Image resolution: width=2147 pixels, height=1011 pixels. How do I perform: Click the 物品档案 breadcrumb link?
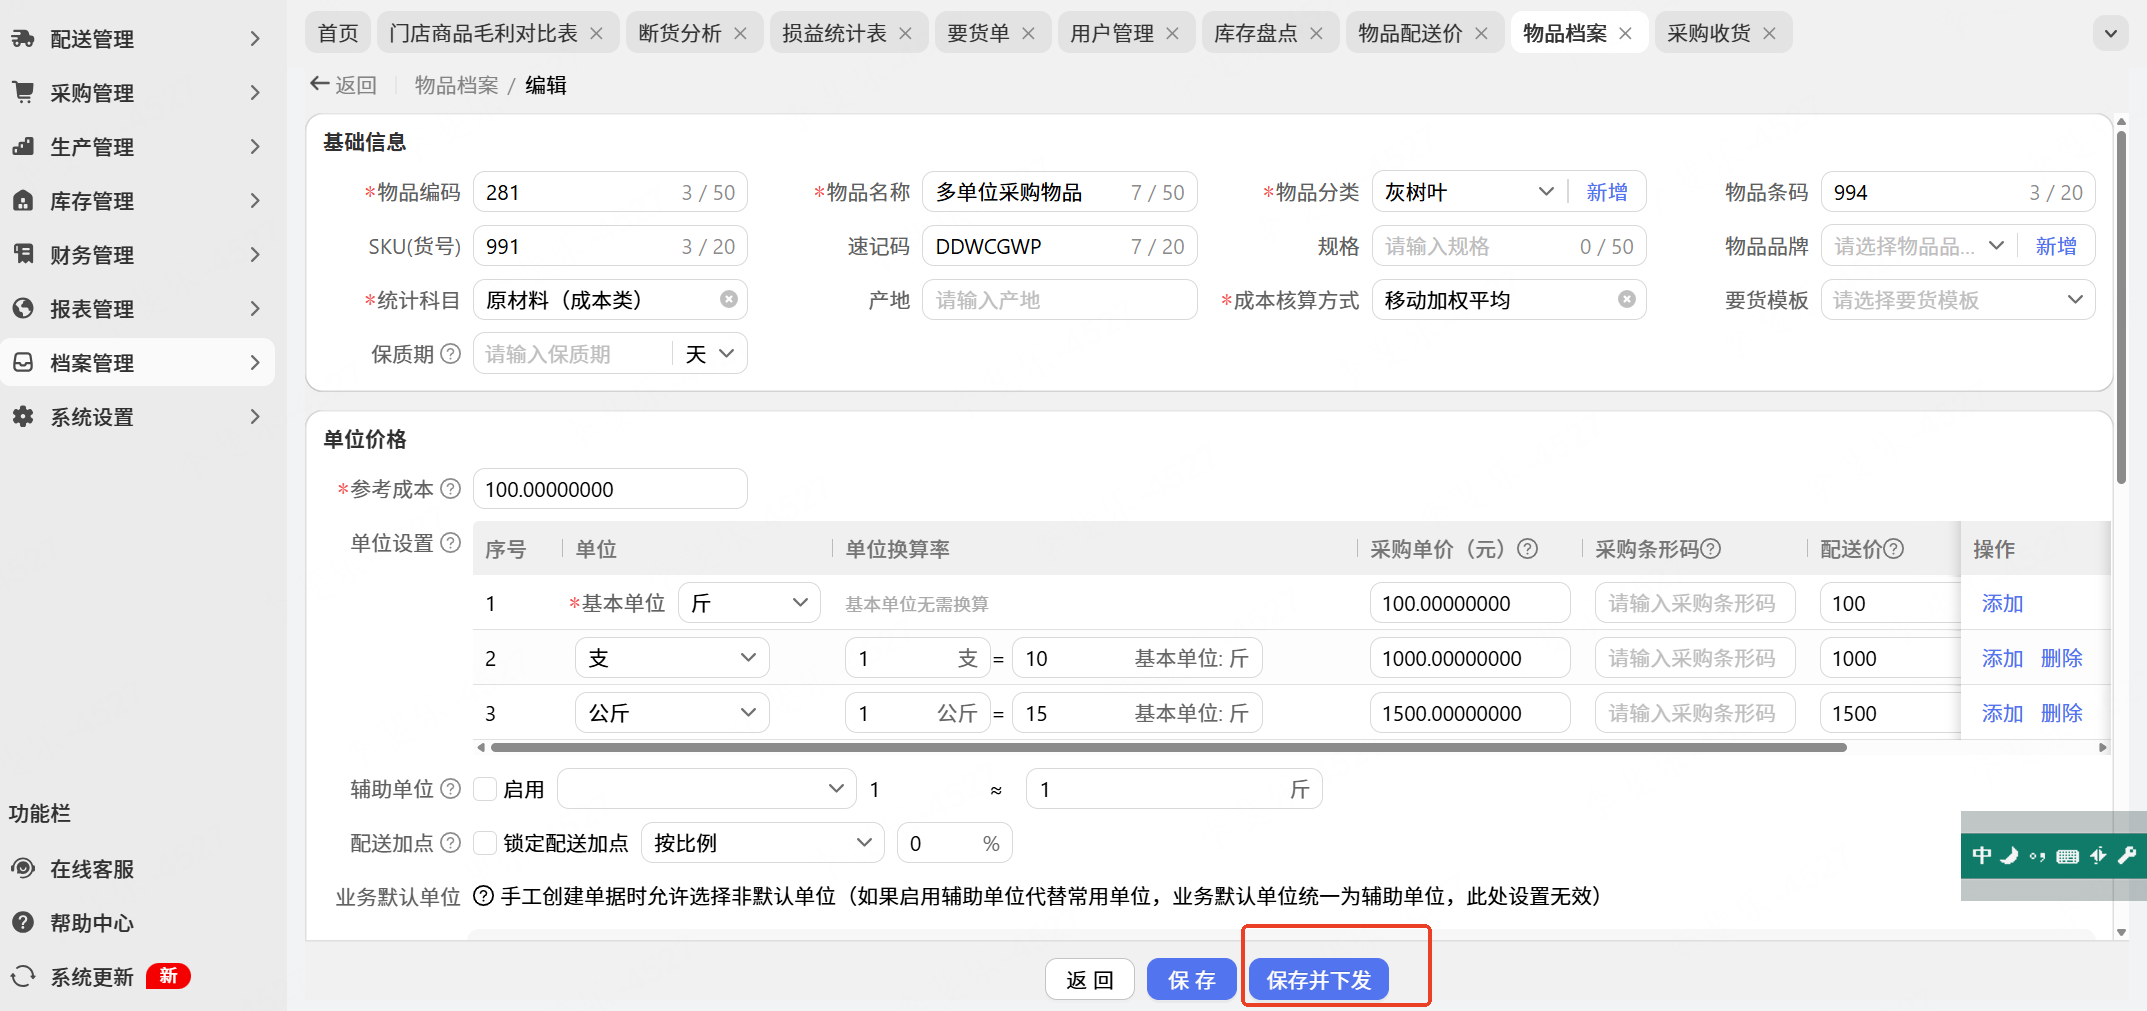[456, 85]
